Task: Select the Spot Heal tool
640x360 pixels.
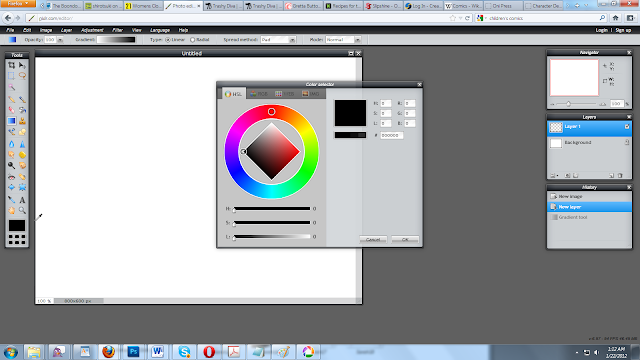Action: click(x=22, y=177)
